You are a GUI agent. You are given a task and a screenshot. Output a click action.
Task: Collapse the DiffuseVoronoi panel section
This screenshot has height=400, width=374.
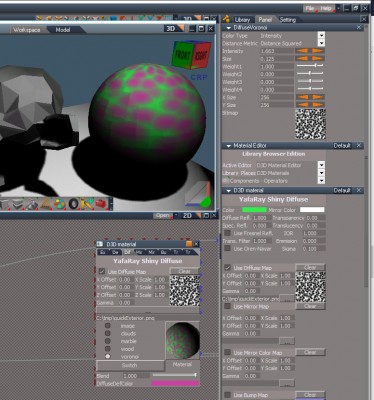(229, 28)
